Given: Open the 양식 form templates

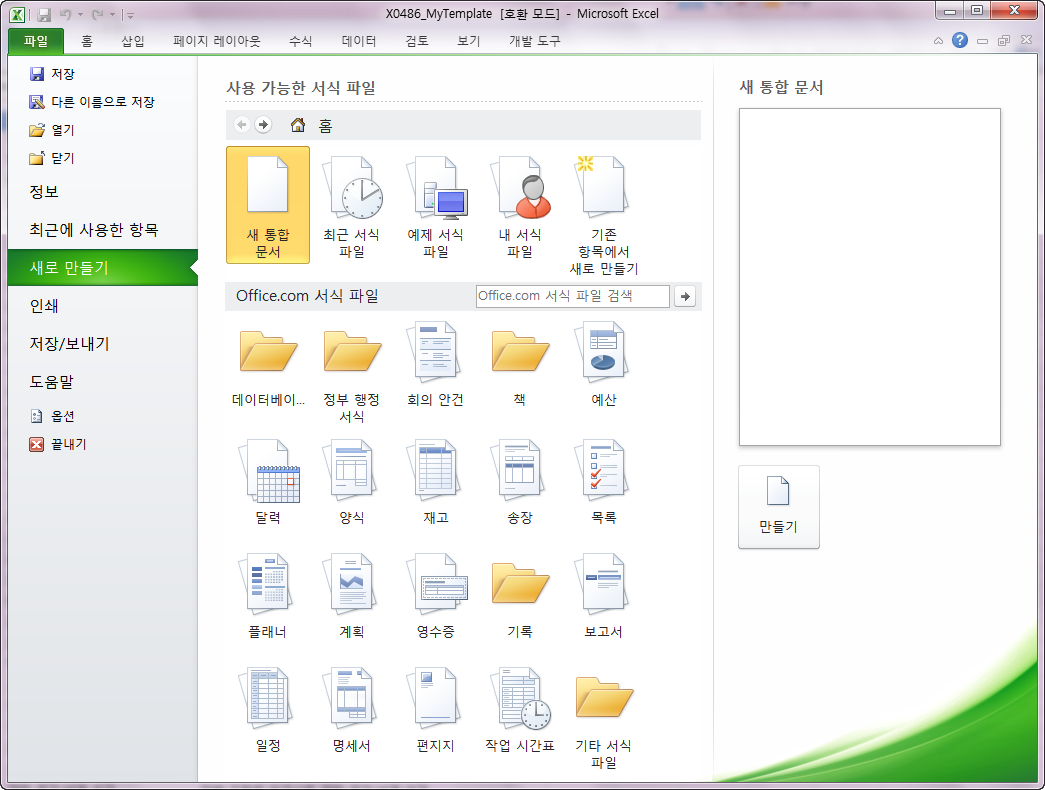Looking at the screenshot, I should coord(352,481).
